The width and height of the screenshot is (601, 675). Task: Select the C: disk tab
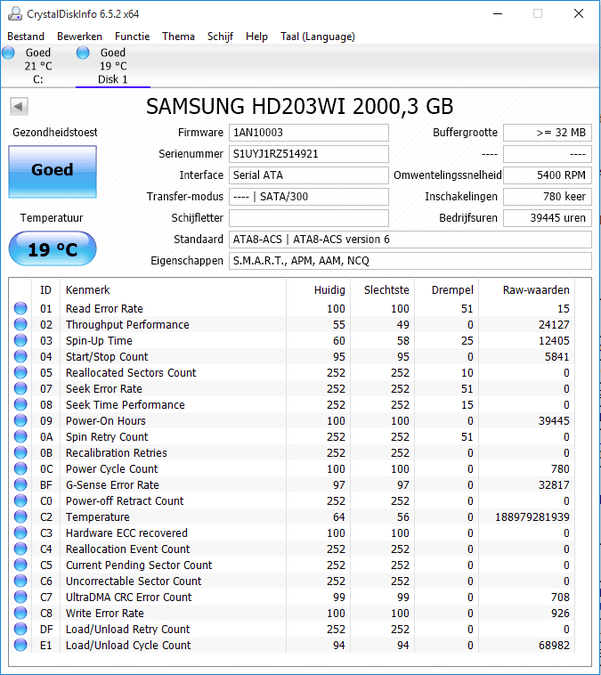[38, 66]
